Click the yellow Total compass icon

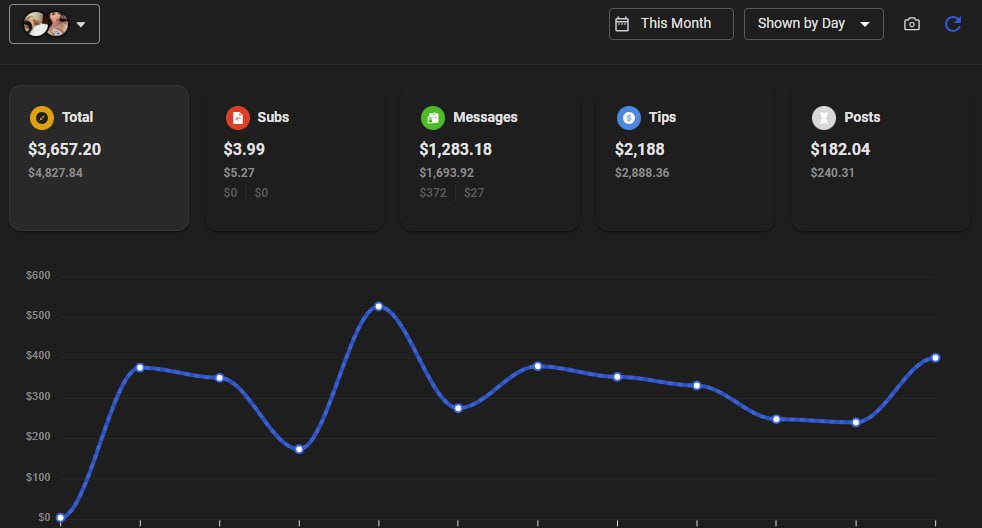tap(41, 117)
